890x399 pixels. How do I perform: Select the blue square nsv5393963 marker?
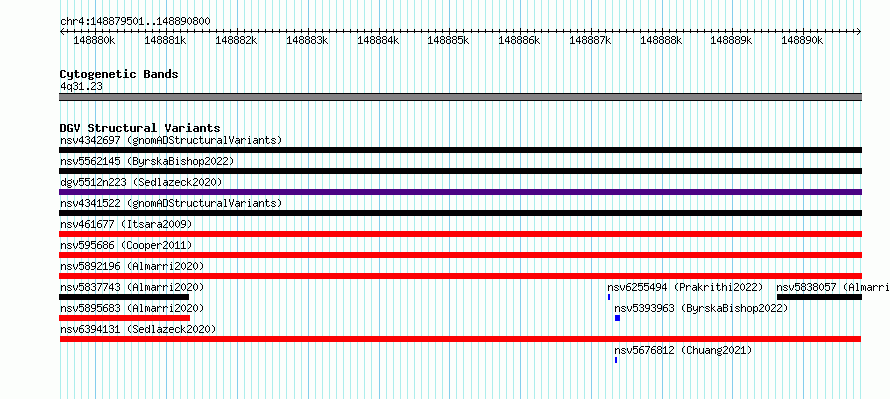click(x=618, y=318)
